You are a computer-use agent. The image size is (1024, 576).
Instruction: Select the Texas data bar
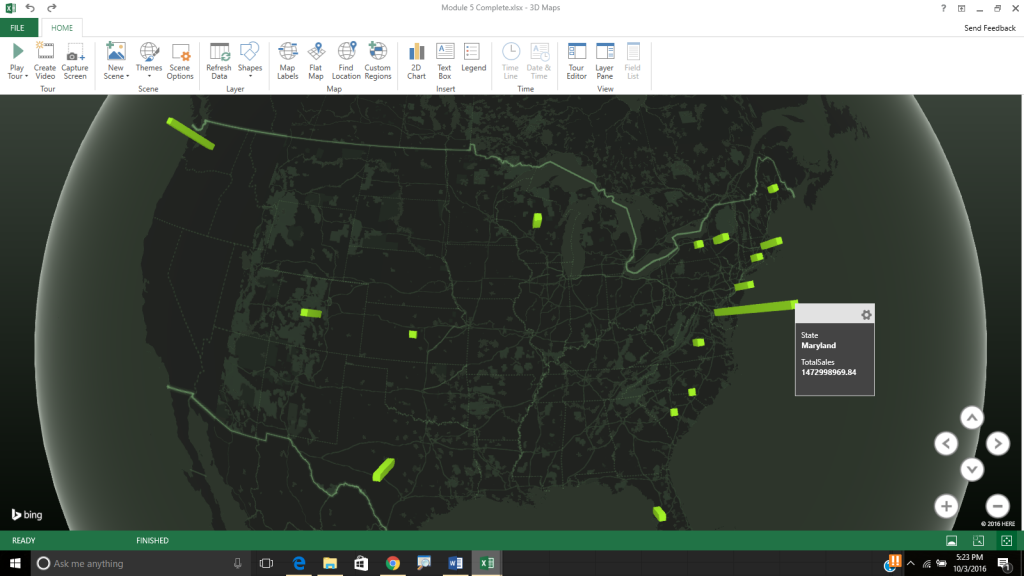[x=383, y=470]
